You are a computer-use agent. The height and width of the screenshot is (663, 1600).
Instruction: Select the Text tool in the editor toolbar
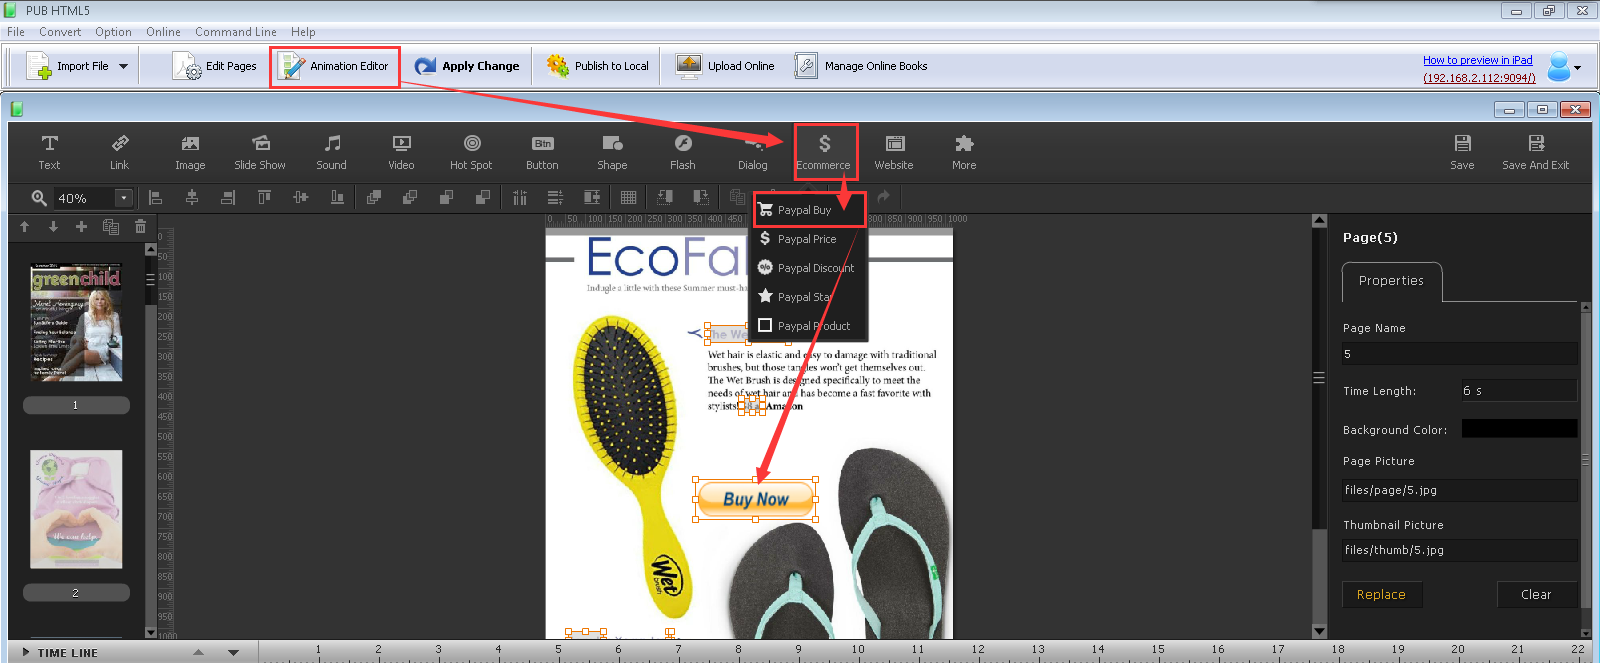pos(49,152)
